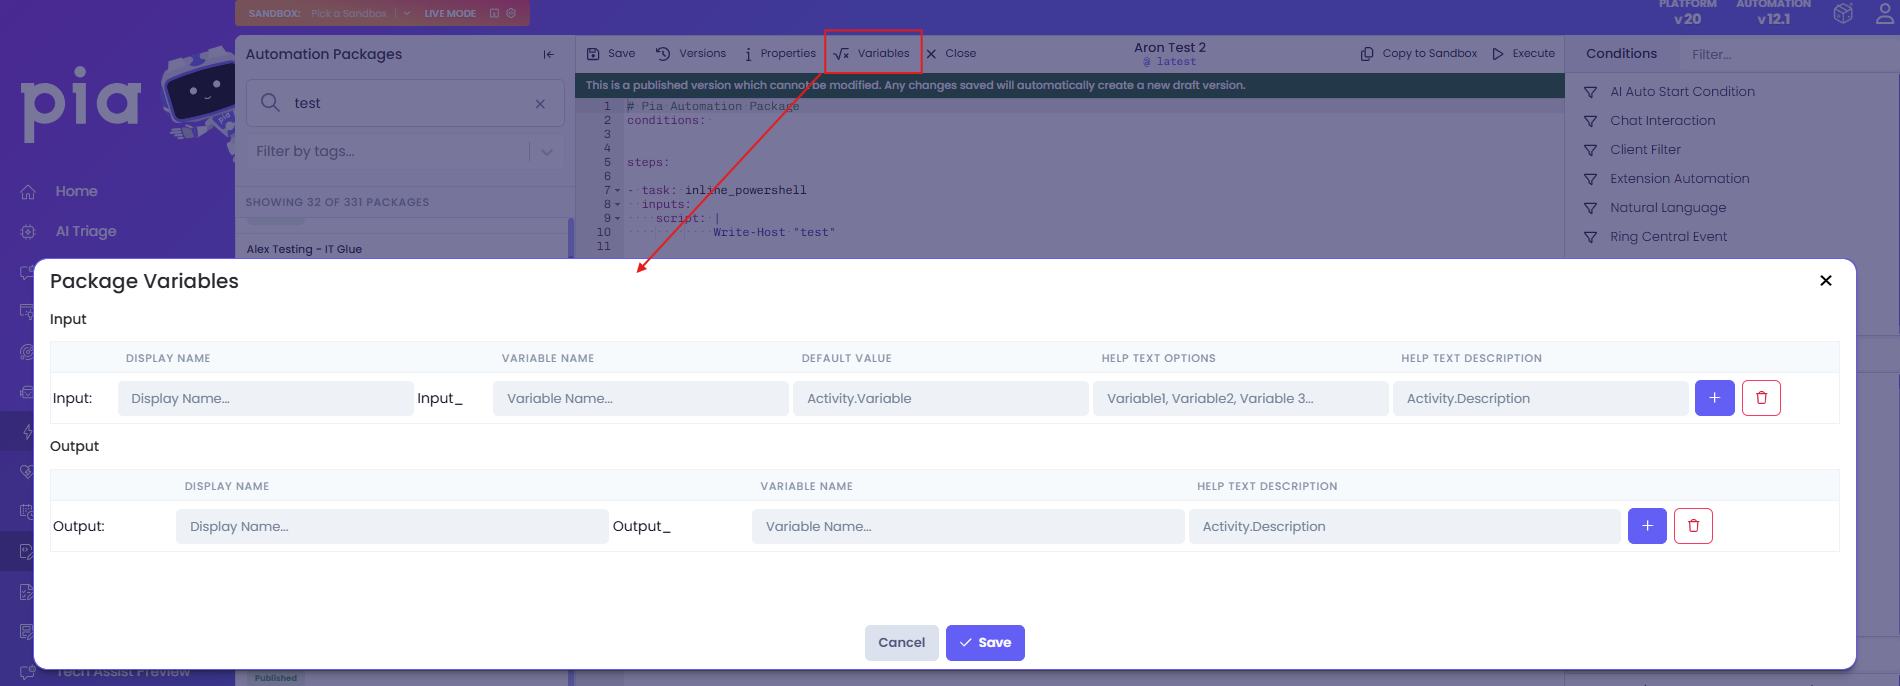Open the user account icon

[x=1884, y=14]
